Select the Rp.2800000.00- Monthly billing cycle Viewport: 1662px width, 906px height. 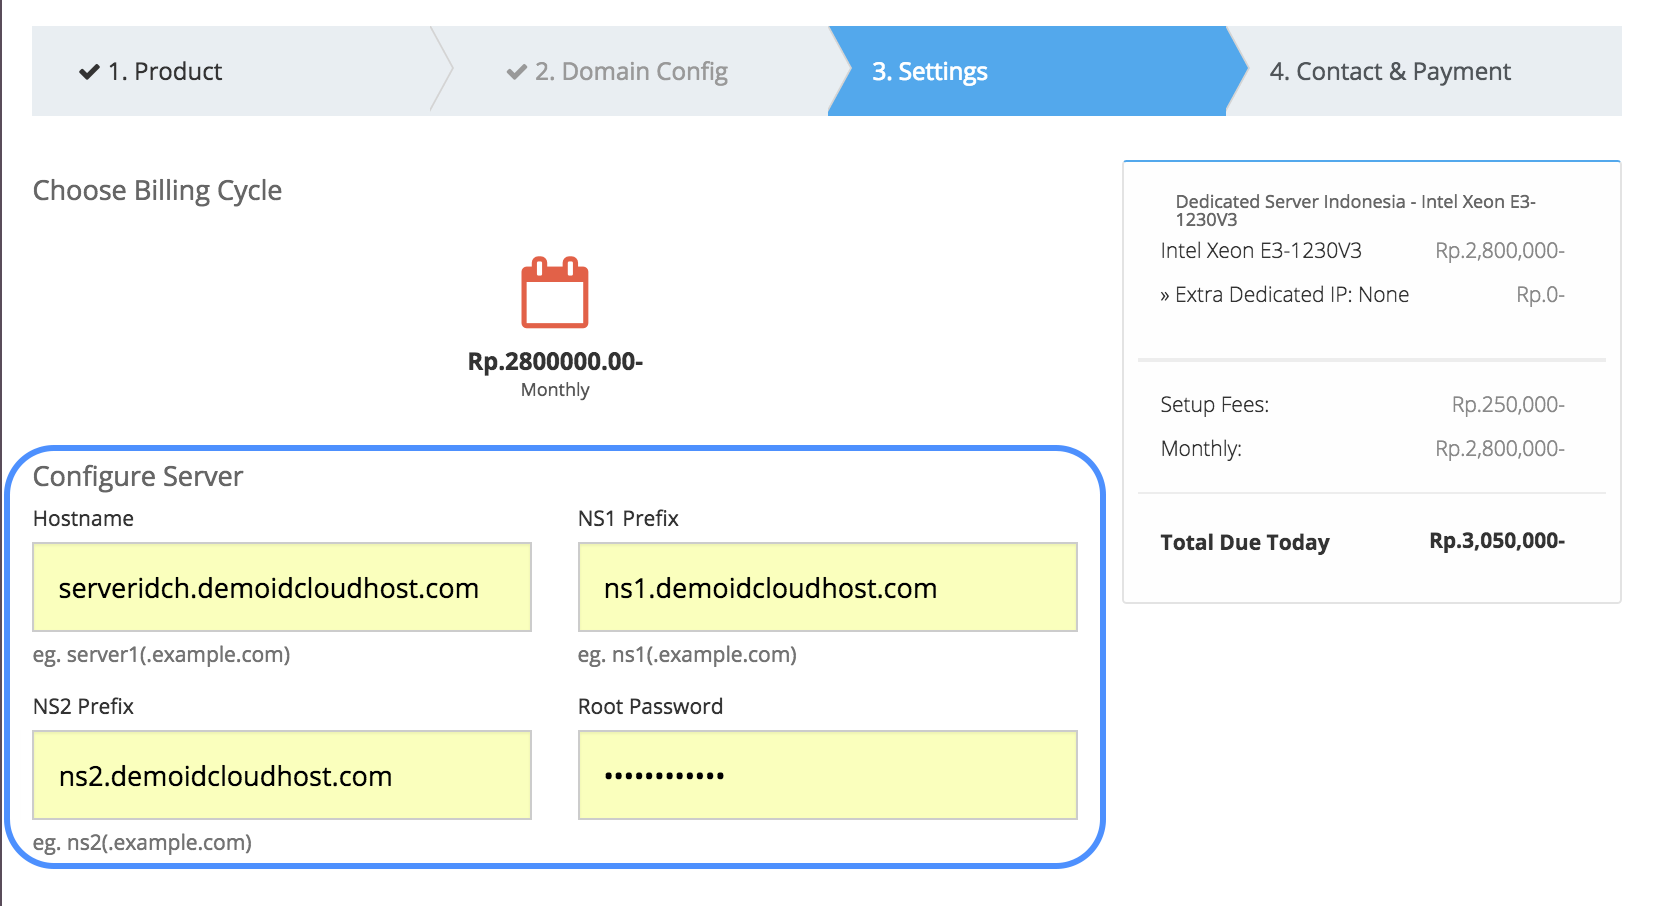point(555,362)
